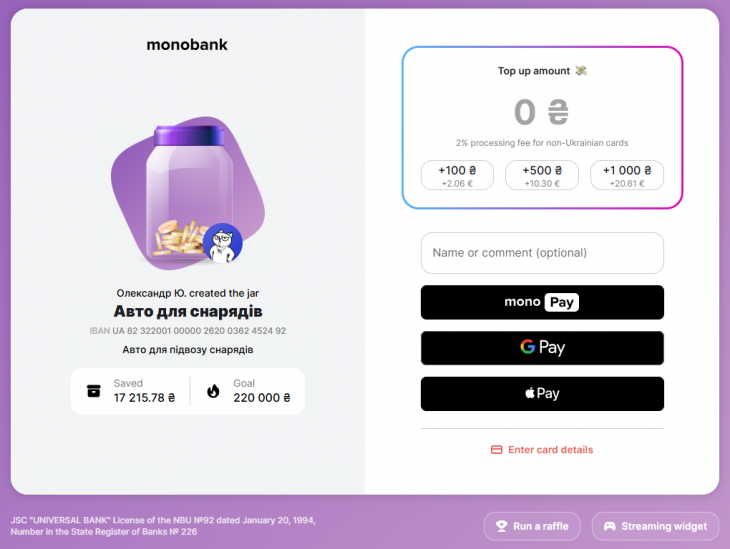This screenshot has height=549, width=730.
Task: Click the 0 ₴ amount field
Action: [x=541, y=111]
